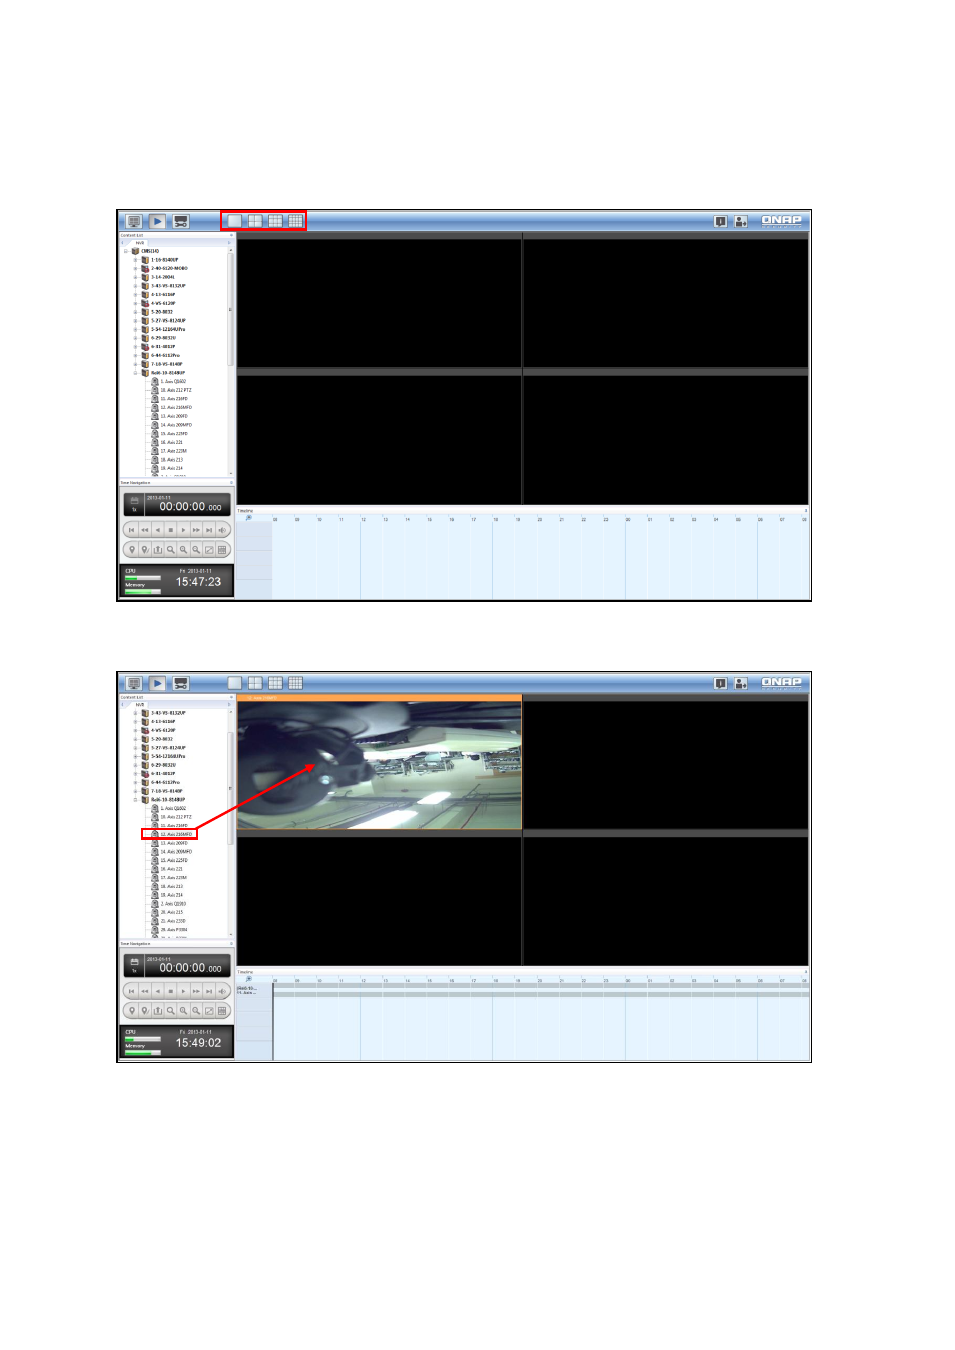The image size is (955, 1350).
Task: Open calendar grid icon in lower window
Action: click(222, 1011)
